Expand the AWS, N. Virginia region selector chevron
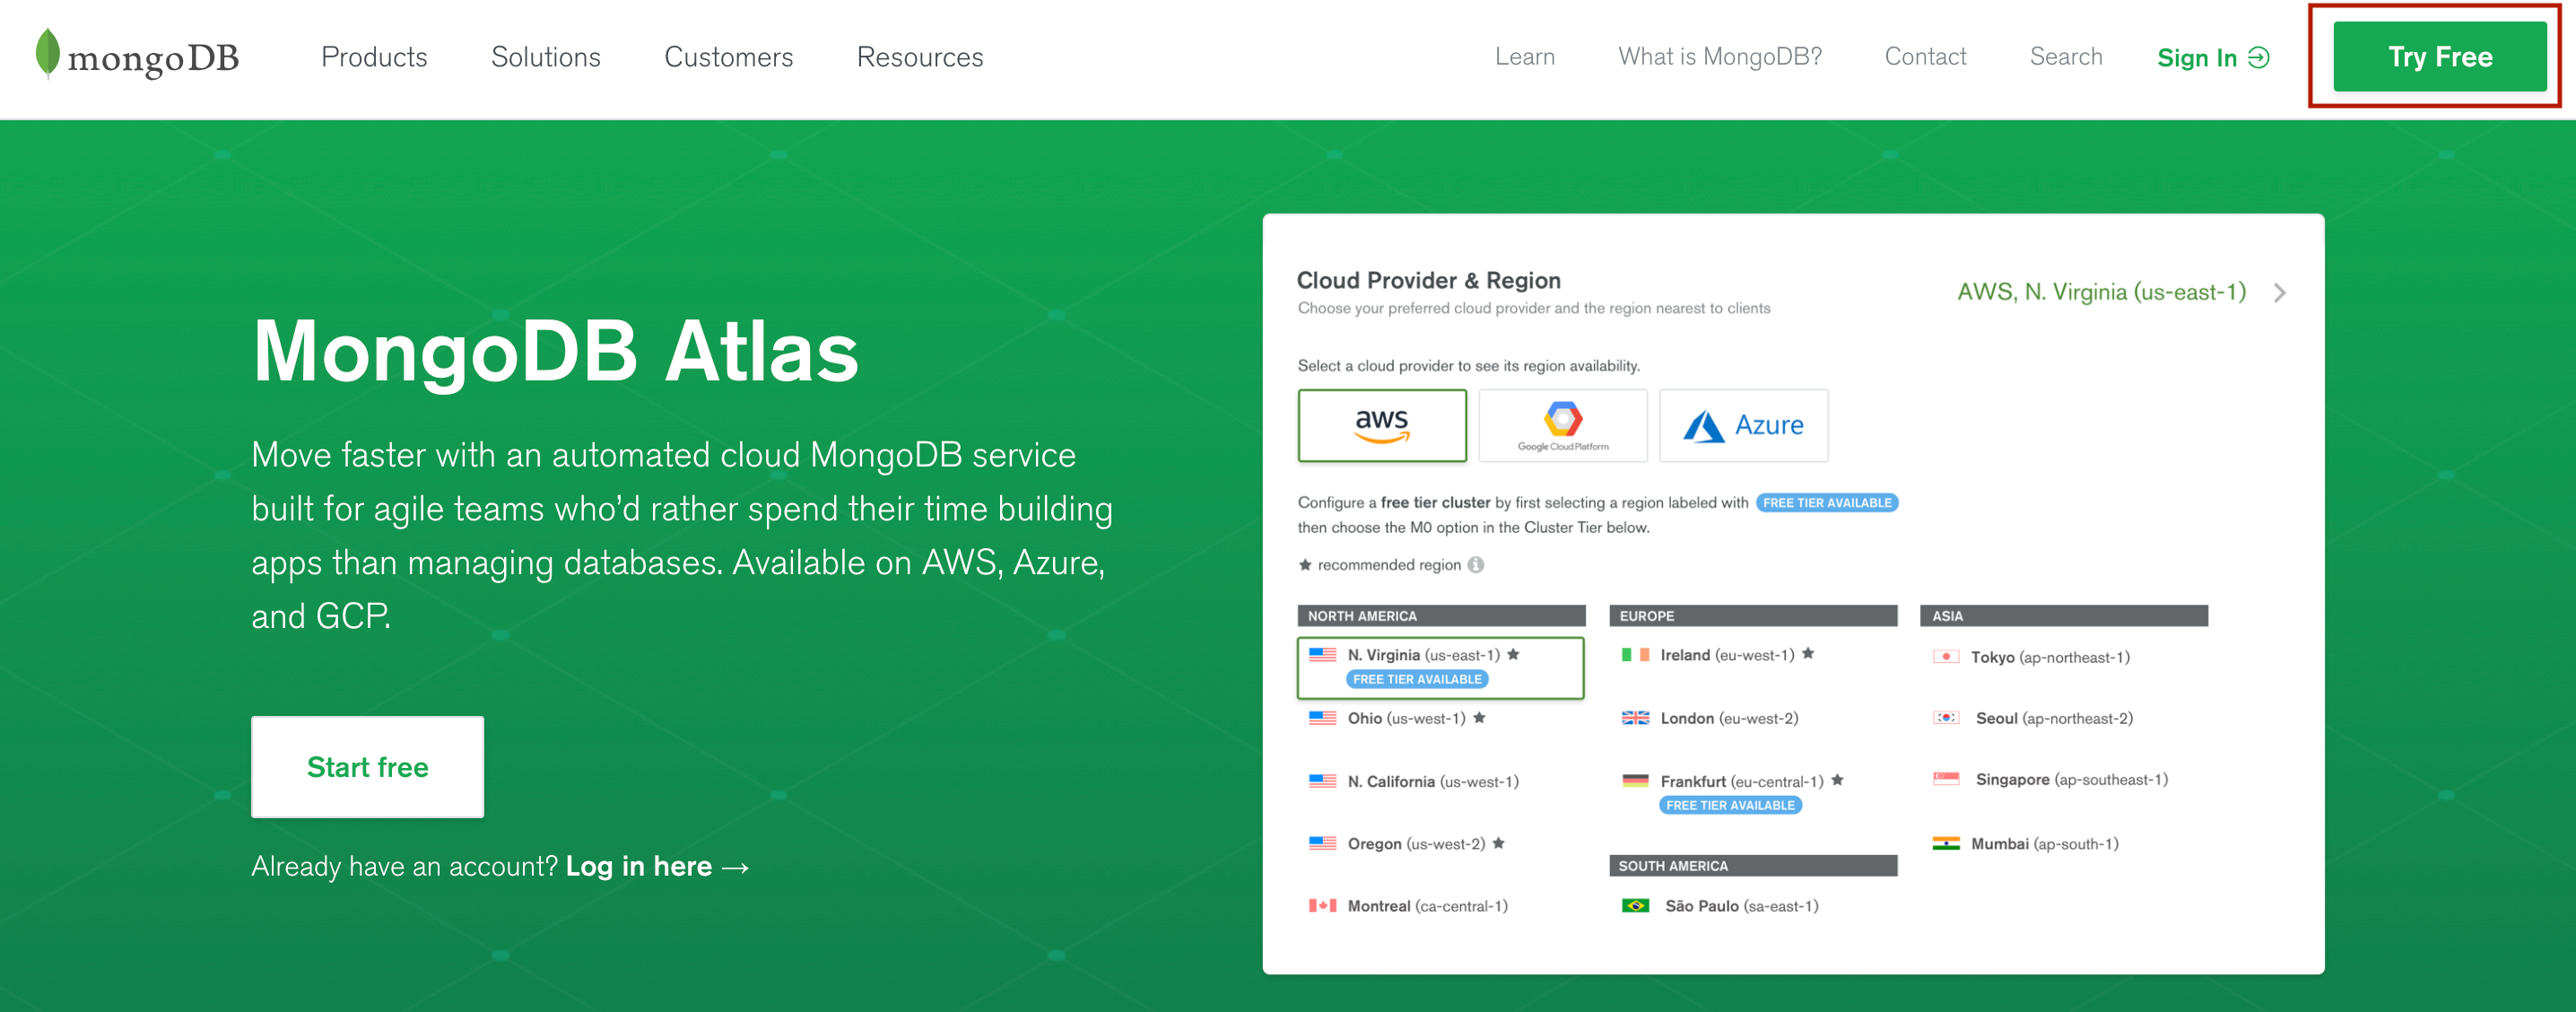This screenshot has height=1012, width=2576. pyautogui.click(x=2281, y=292)
